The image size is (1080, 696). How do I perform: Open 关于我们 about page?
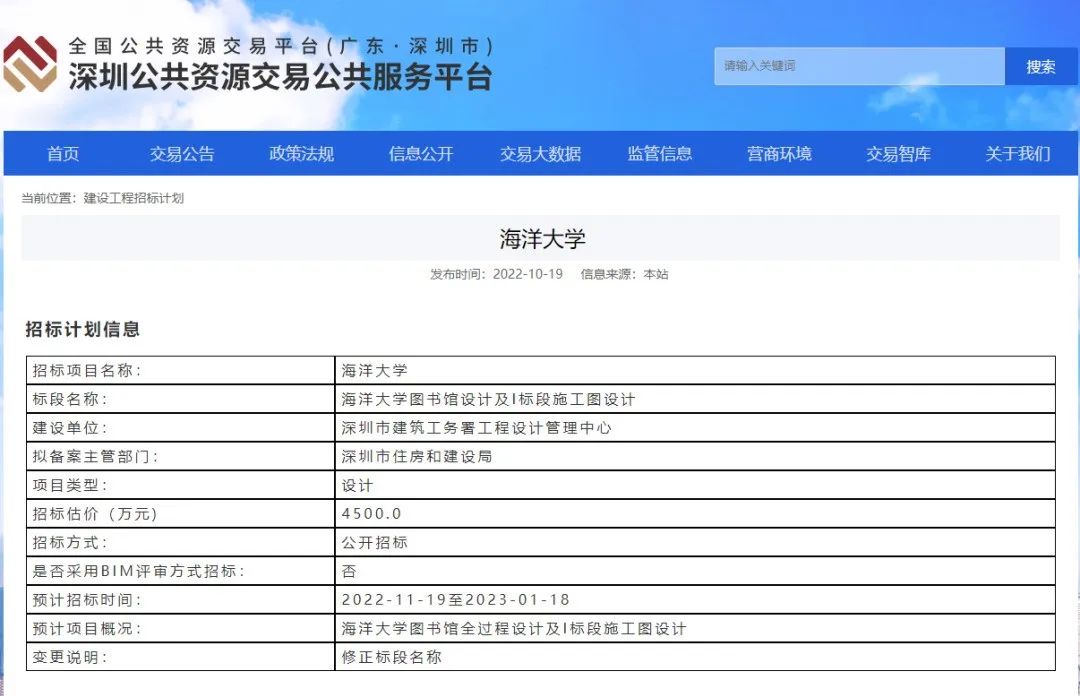[x=1018, y=154]
